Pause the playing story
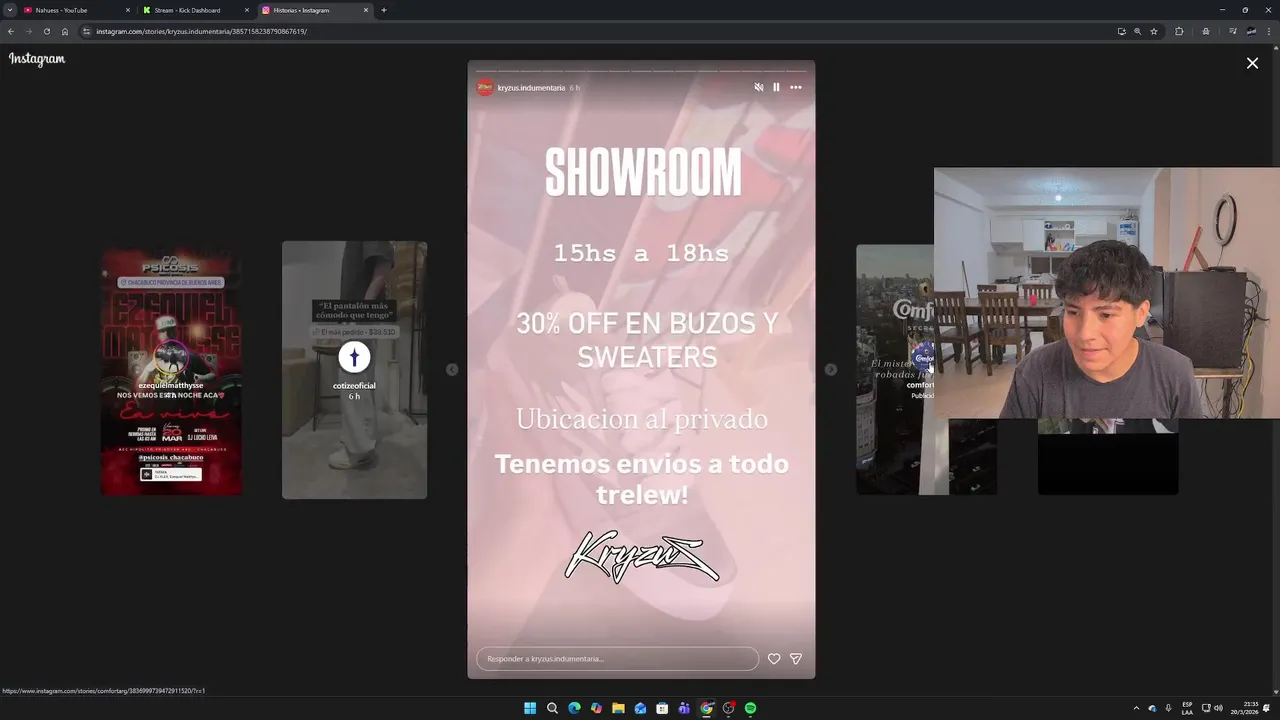The width and height of the screenshot is (1280, 720). click(776, 87)
